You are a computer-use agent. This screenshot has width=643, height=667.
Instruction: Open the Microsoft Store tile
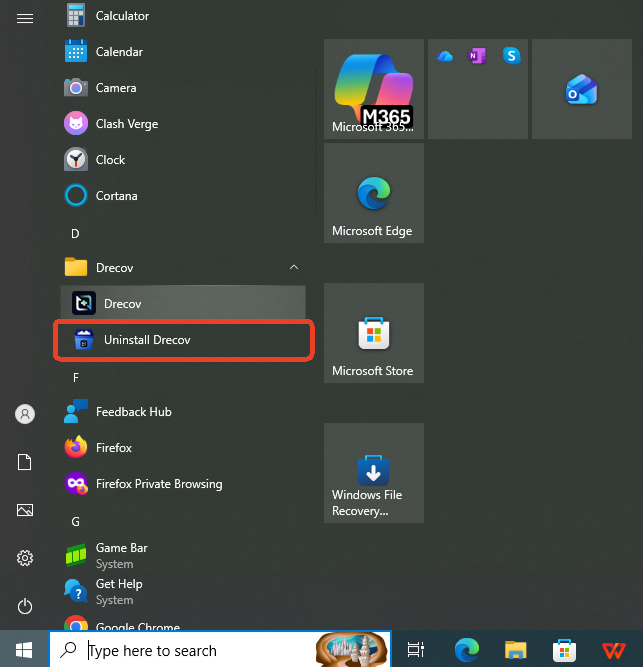coord(373,333)
